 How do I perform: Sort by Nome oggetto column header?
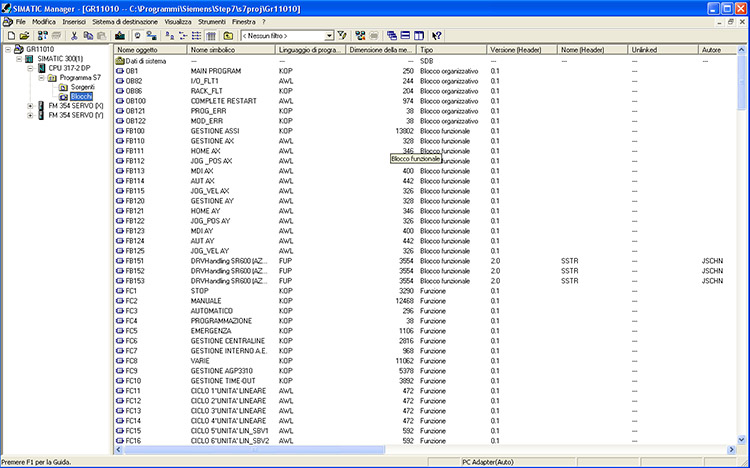[150, 50]
